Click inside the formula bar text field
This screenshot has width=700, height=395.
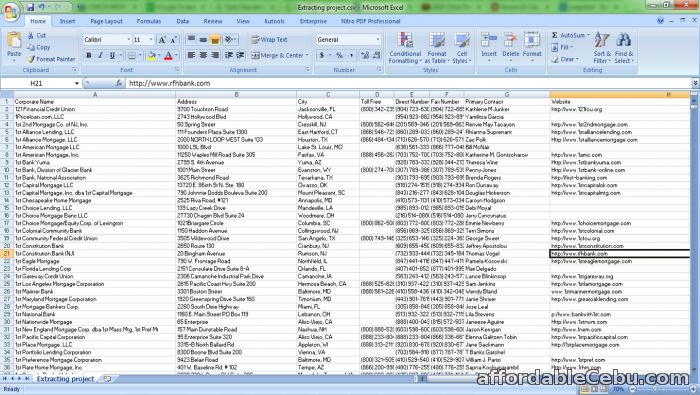[x=408, y=83]
